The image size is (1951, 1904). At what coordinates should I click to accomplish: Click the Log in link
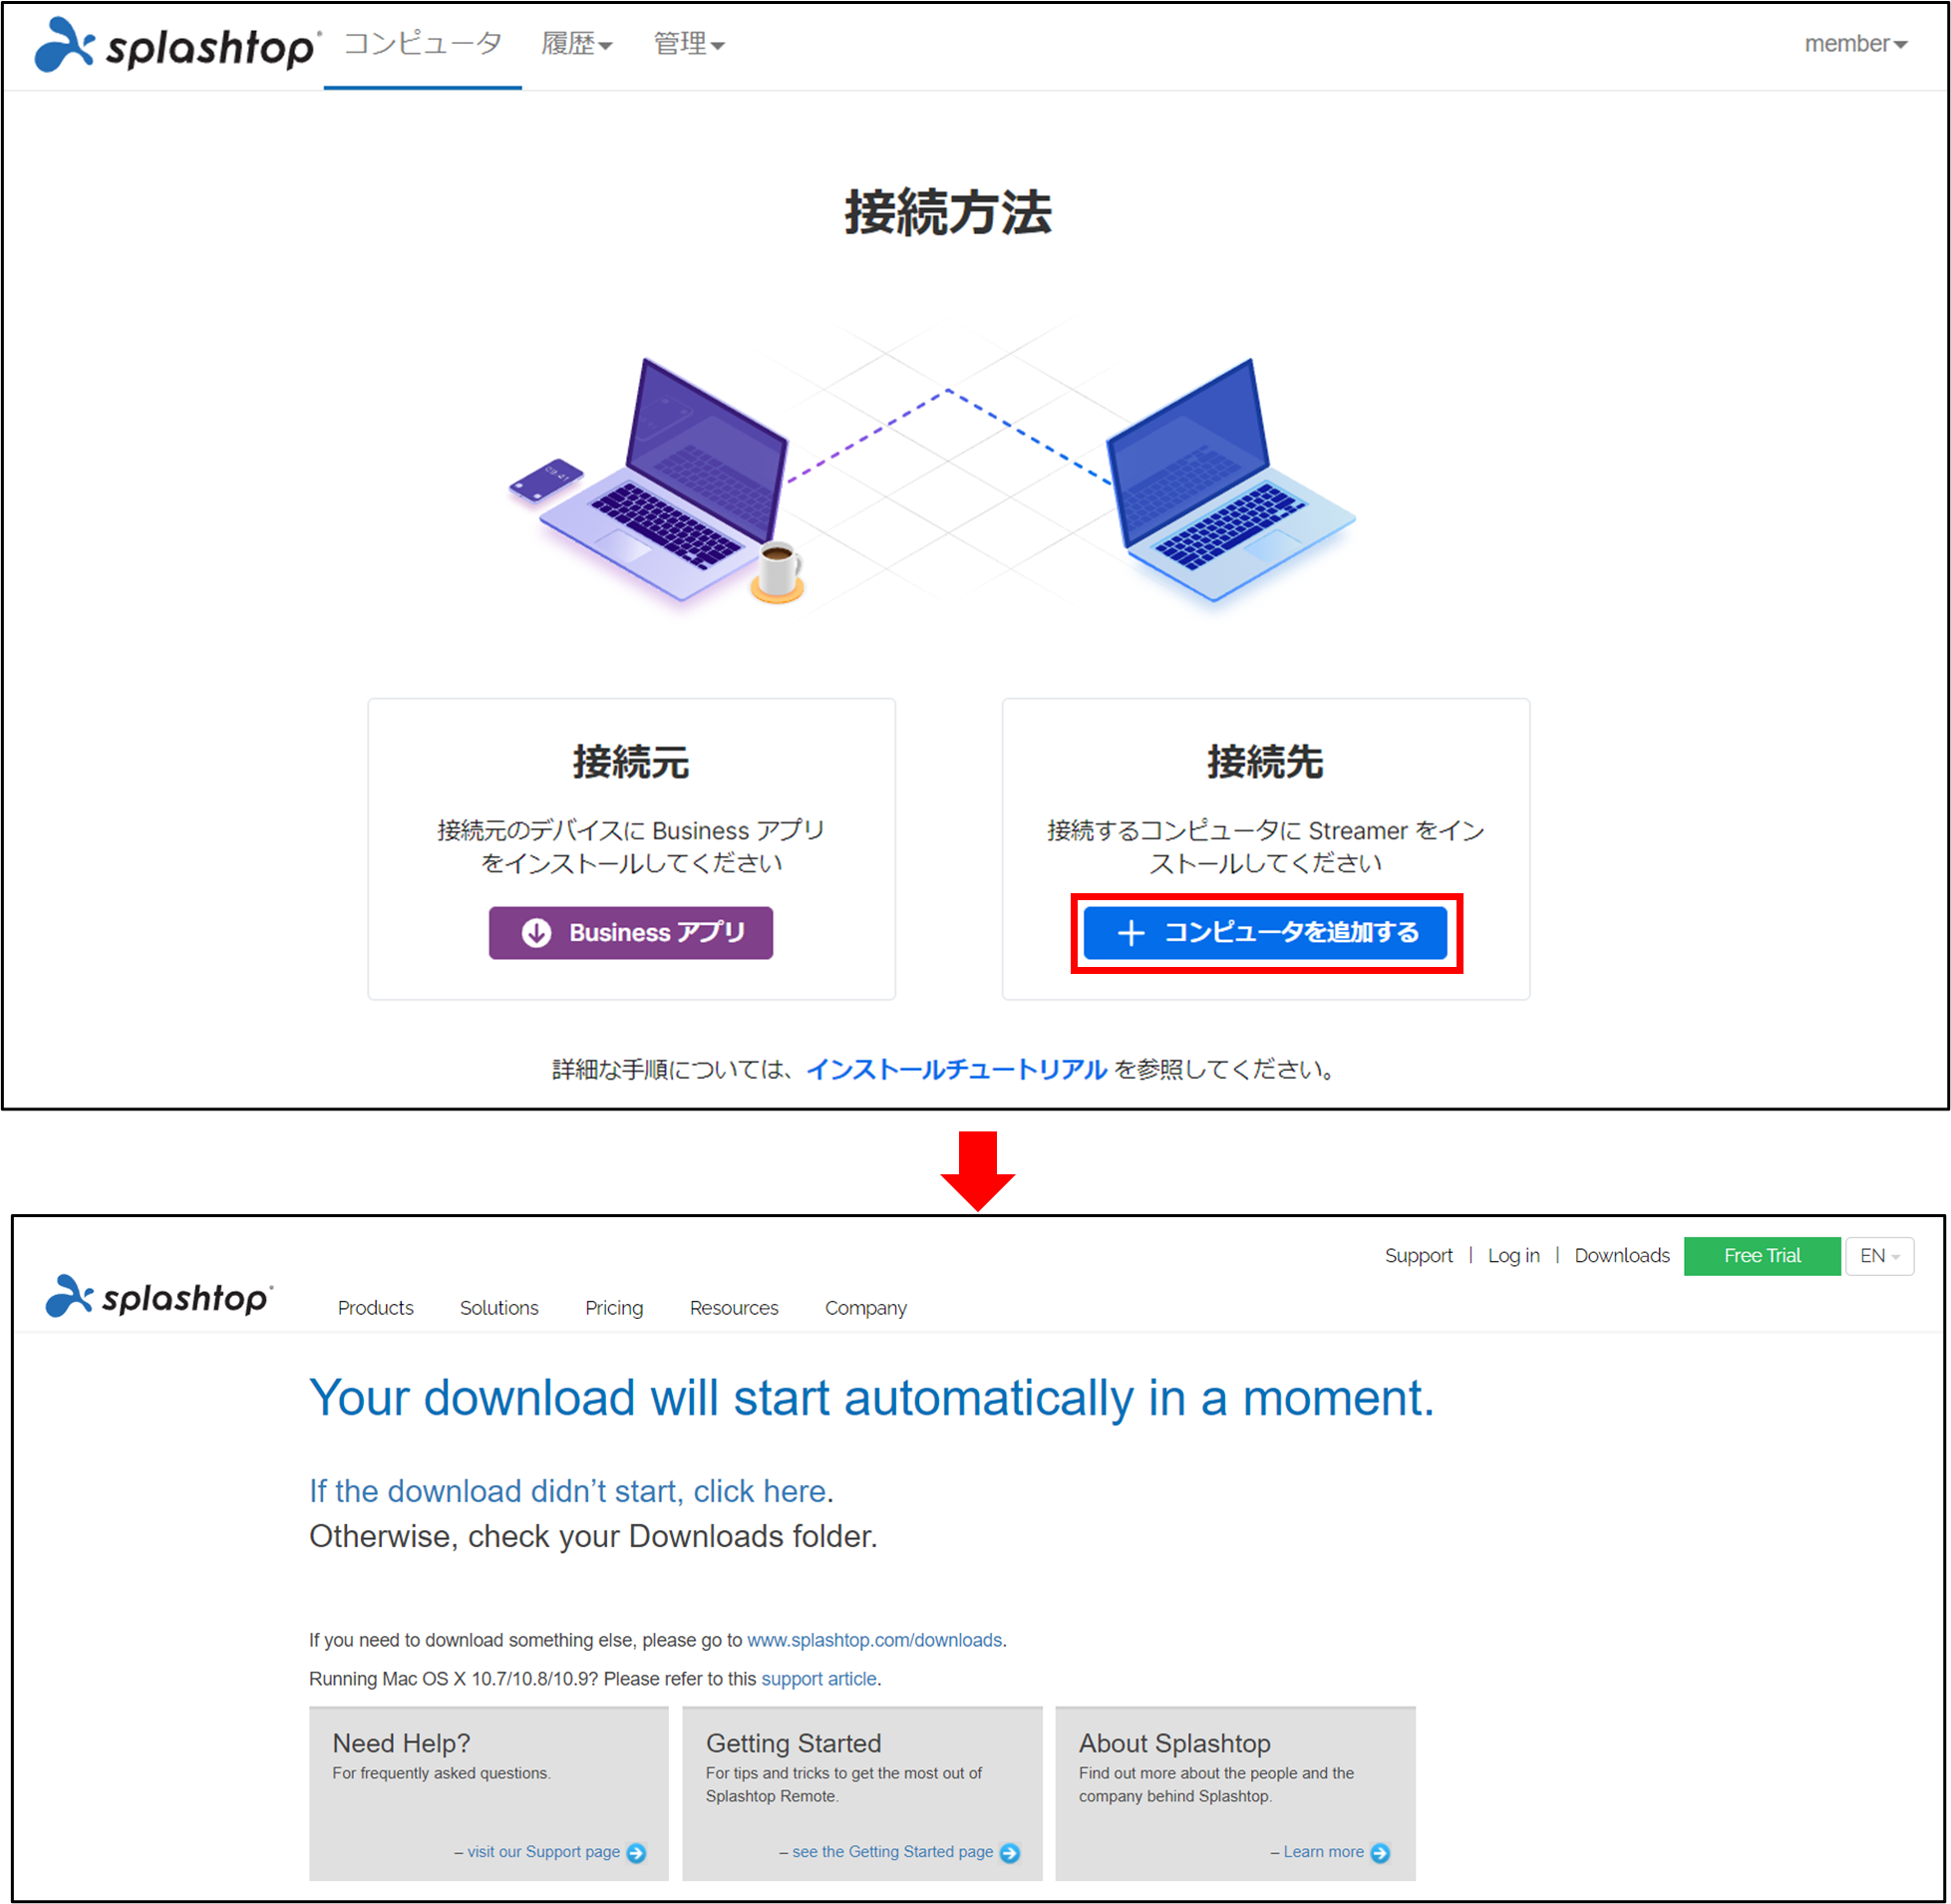pyautogui.click(x=1513, y=1255)
